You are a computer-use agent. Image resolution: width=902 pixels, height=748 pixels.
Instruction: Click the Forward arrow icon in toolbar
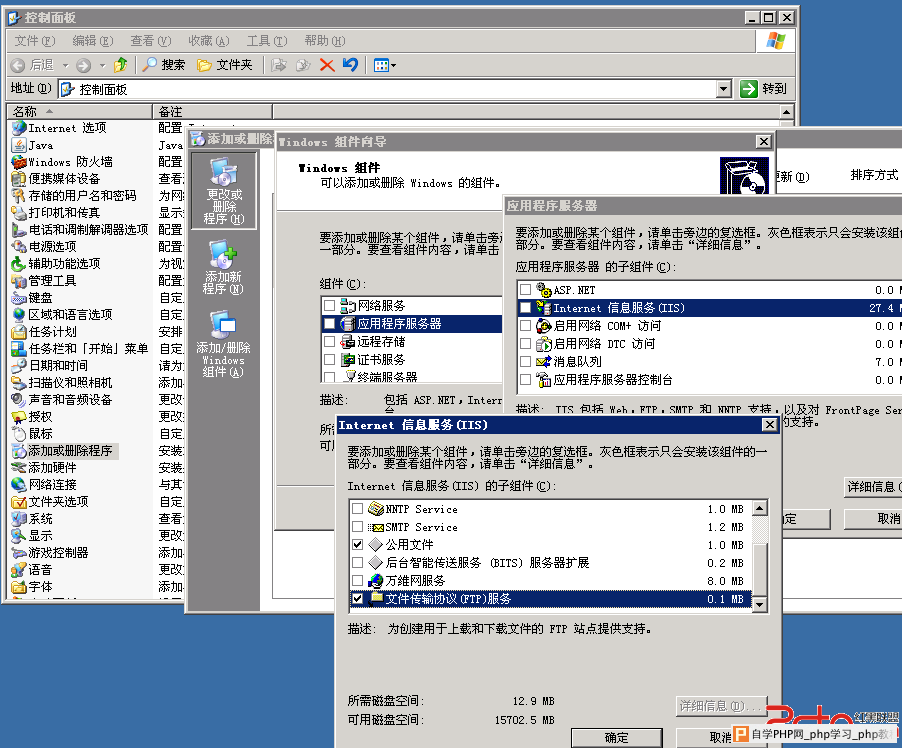pos(83,65)
